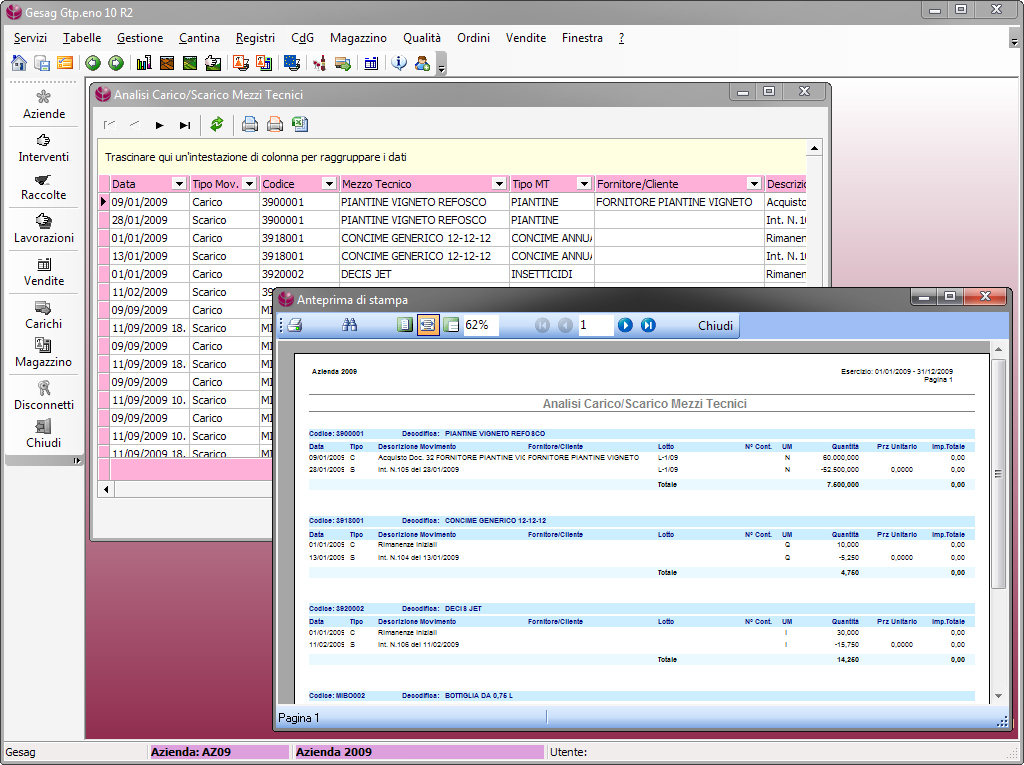1024x765 pixels.
Task: Click the green refresh icon in analysis toolbar
Action: point(216,125)
